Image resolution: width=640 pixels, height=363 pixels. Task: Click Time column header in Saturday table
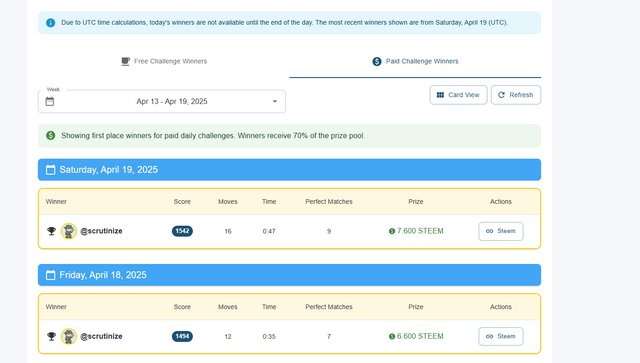coord(269,202)
